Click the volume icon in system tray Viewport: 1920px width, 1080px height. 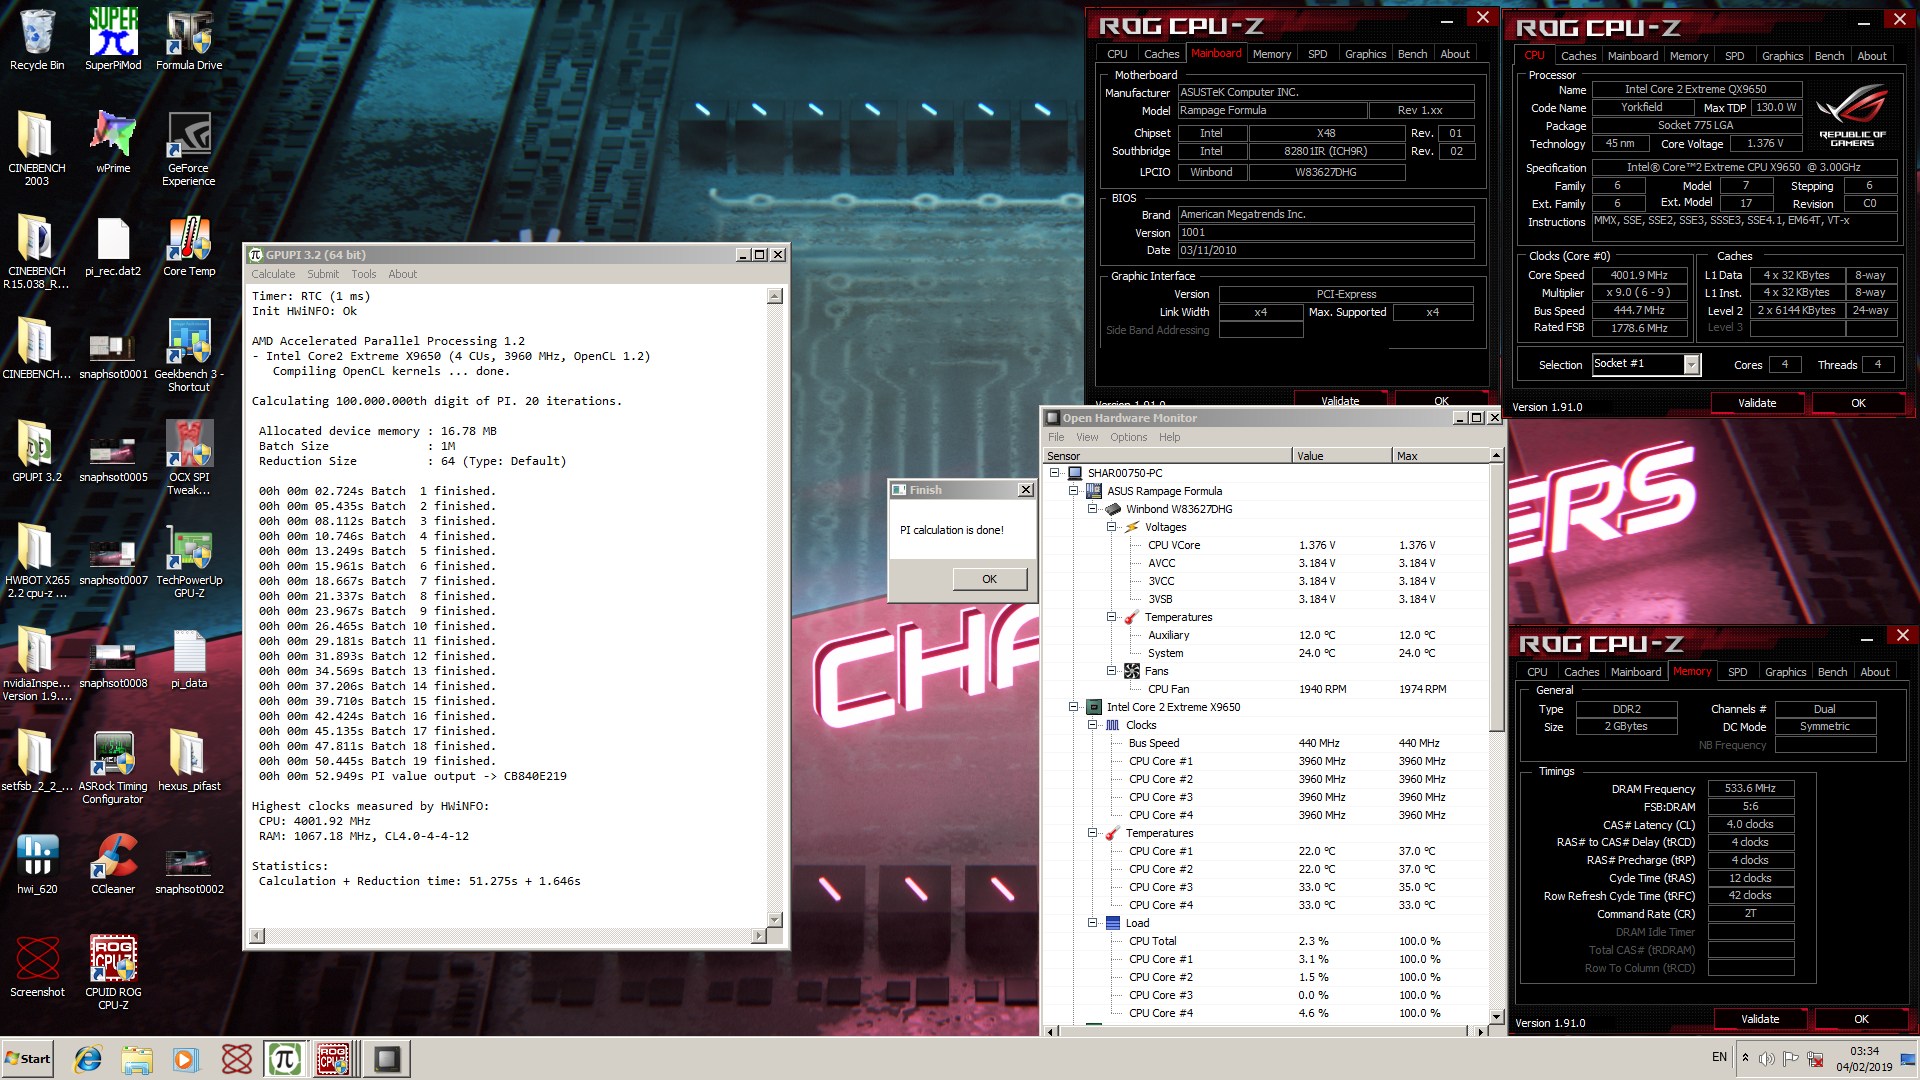(1767, 1059)
